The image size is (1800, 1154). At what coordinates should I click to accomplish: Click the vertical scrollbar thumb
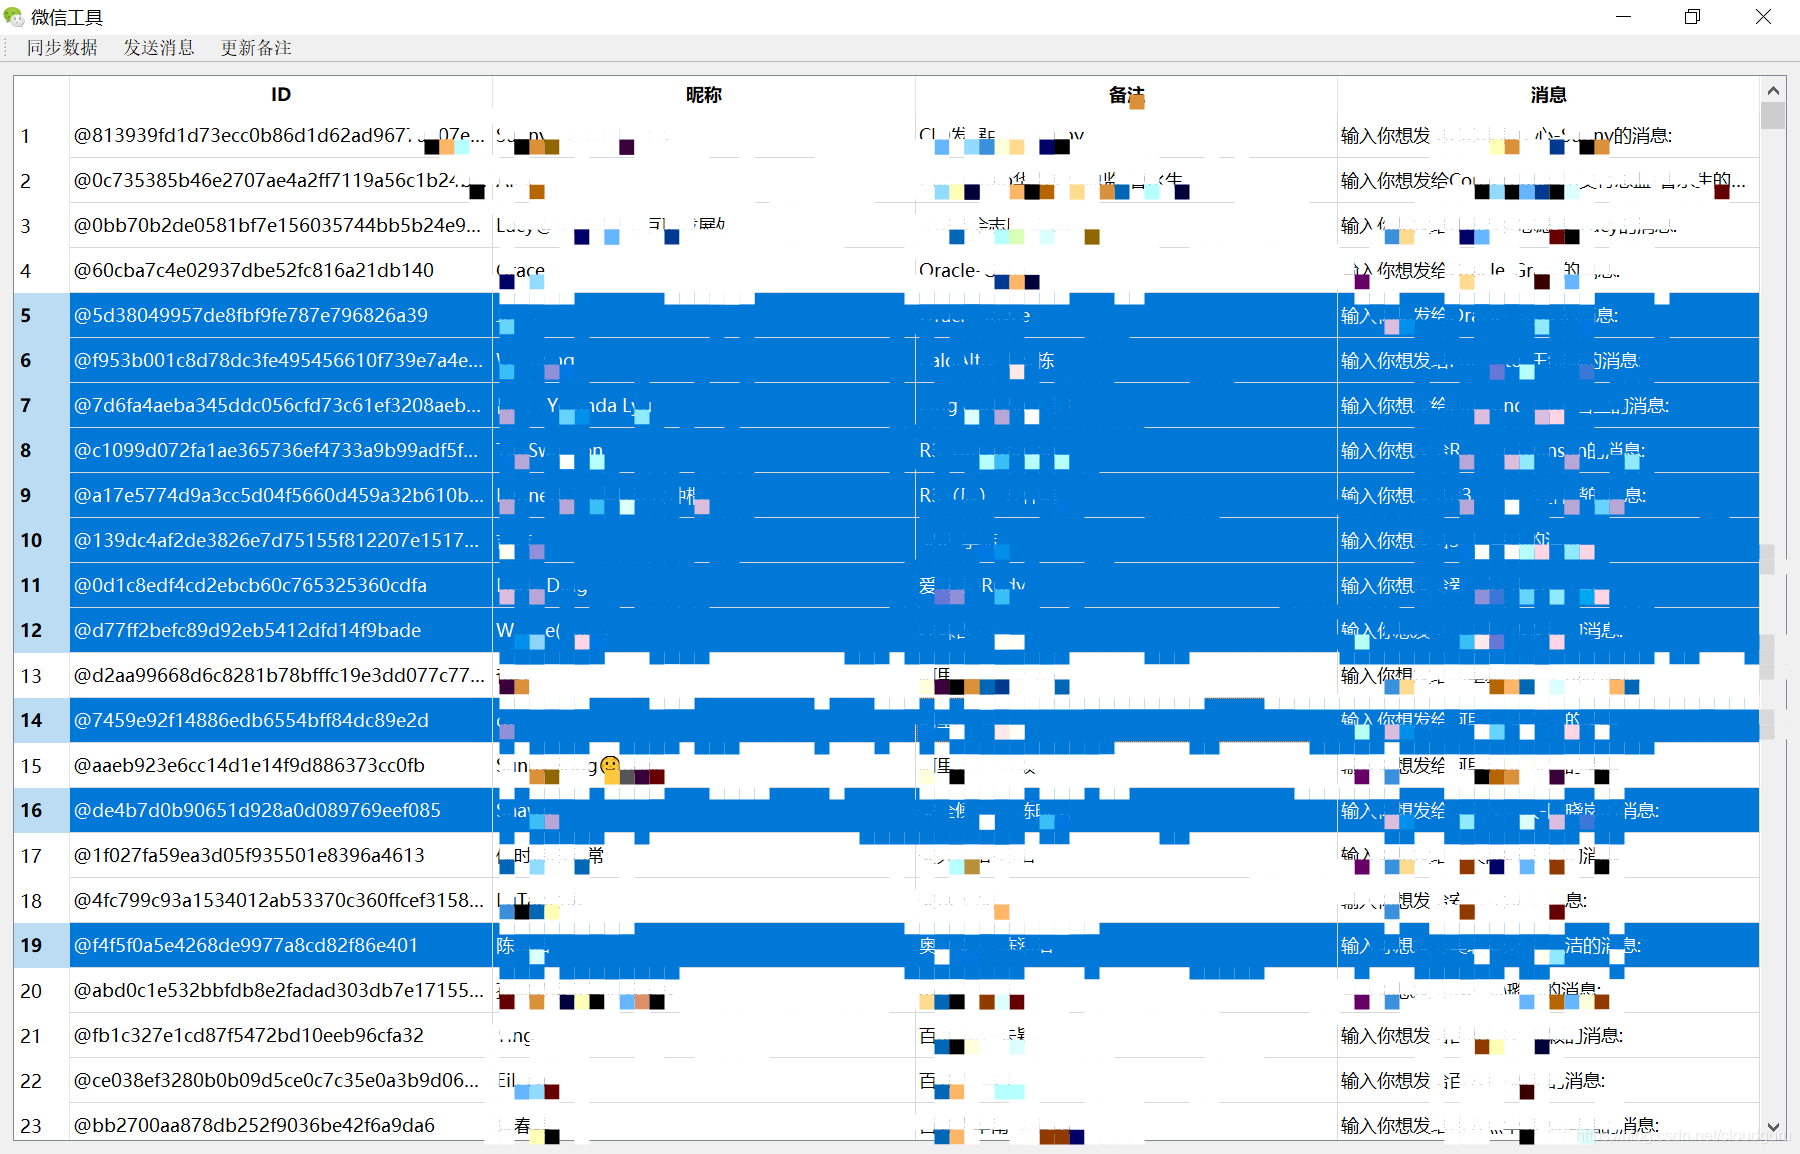point(1773,116)
